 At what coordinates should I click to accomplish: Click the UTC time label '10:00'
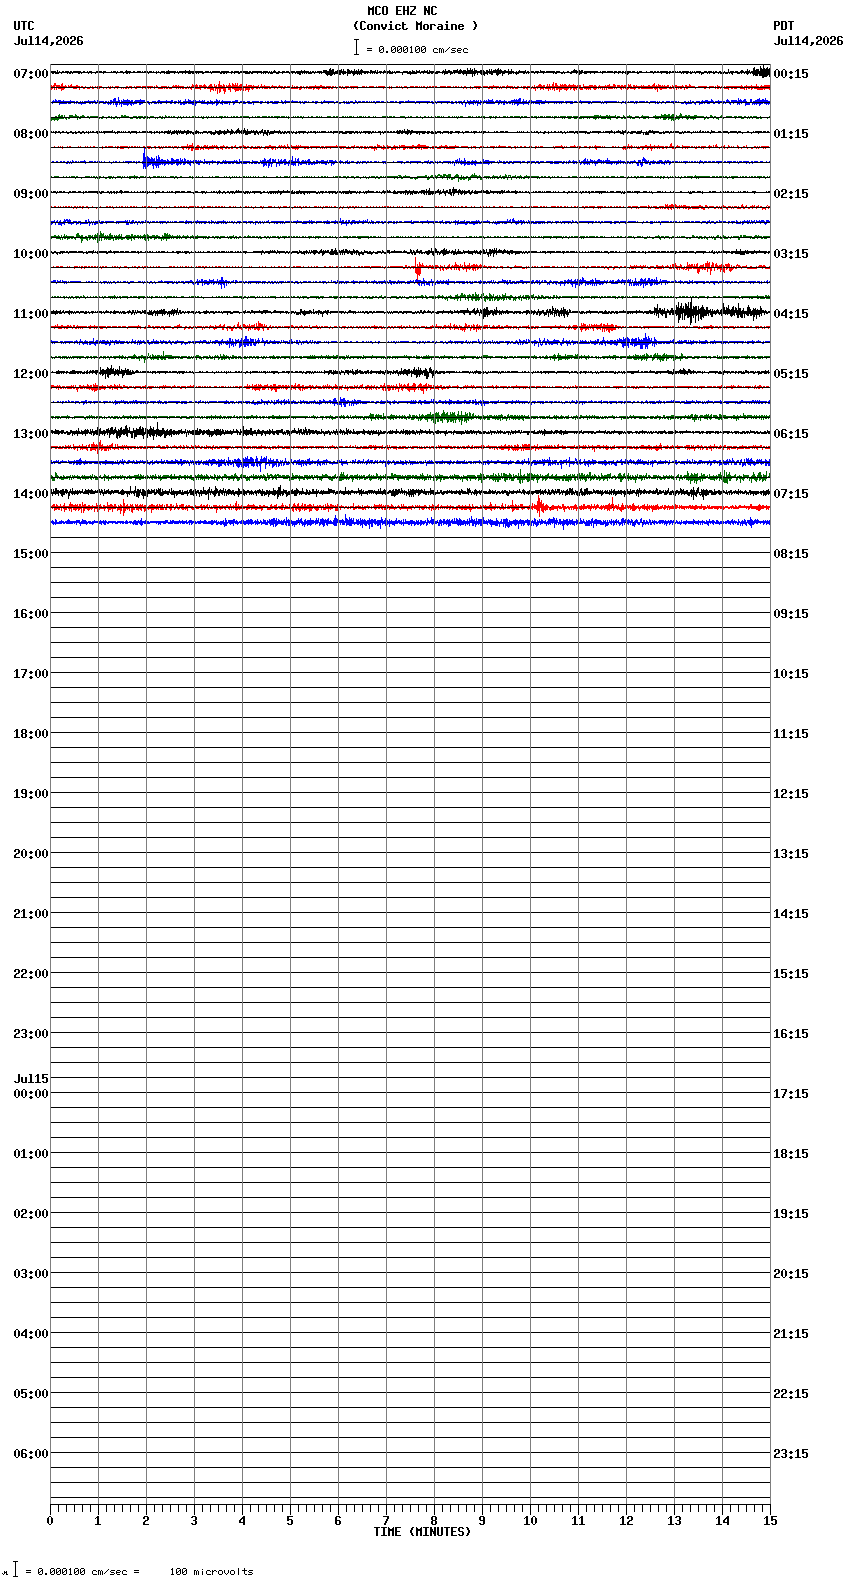click(31, 254)
